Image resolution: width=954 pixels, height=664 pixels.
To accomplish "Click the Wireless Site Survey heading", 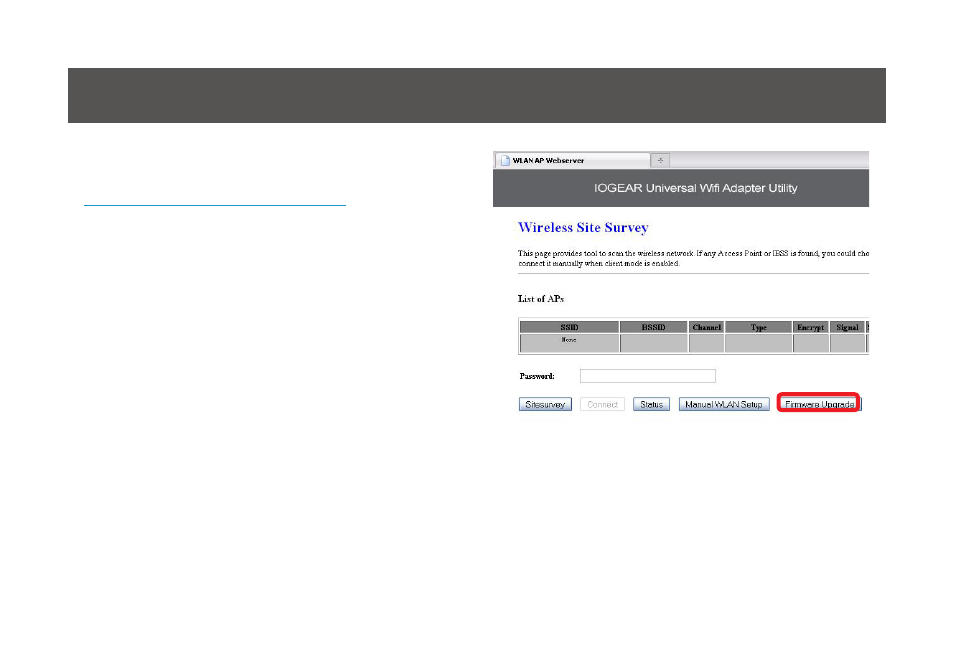I will point(583,227).
